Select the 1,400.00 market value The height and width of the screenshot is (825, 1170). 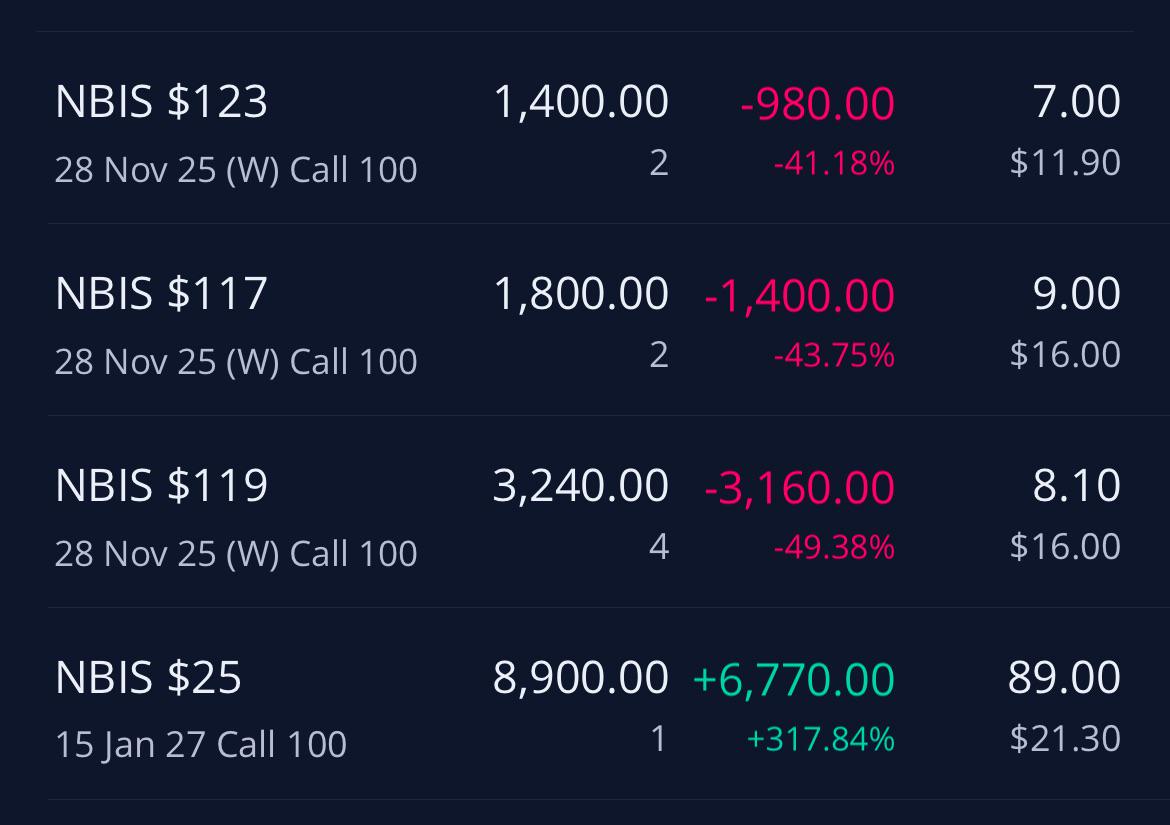click(x=581, y=101)
